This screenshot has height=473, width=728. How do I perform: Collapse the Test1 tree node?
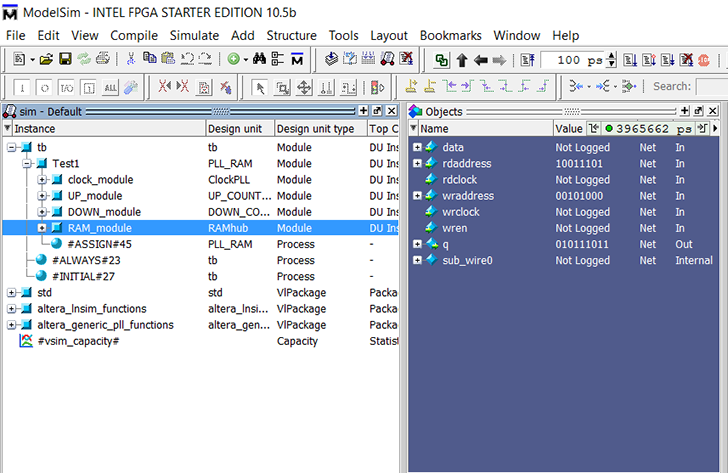(x=27, y=164)
